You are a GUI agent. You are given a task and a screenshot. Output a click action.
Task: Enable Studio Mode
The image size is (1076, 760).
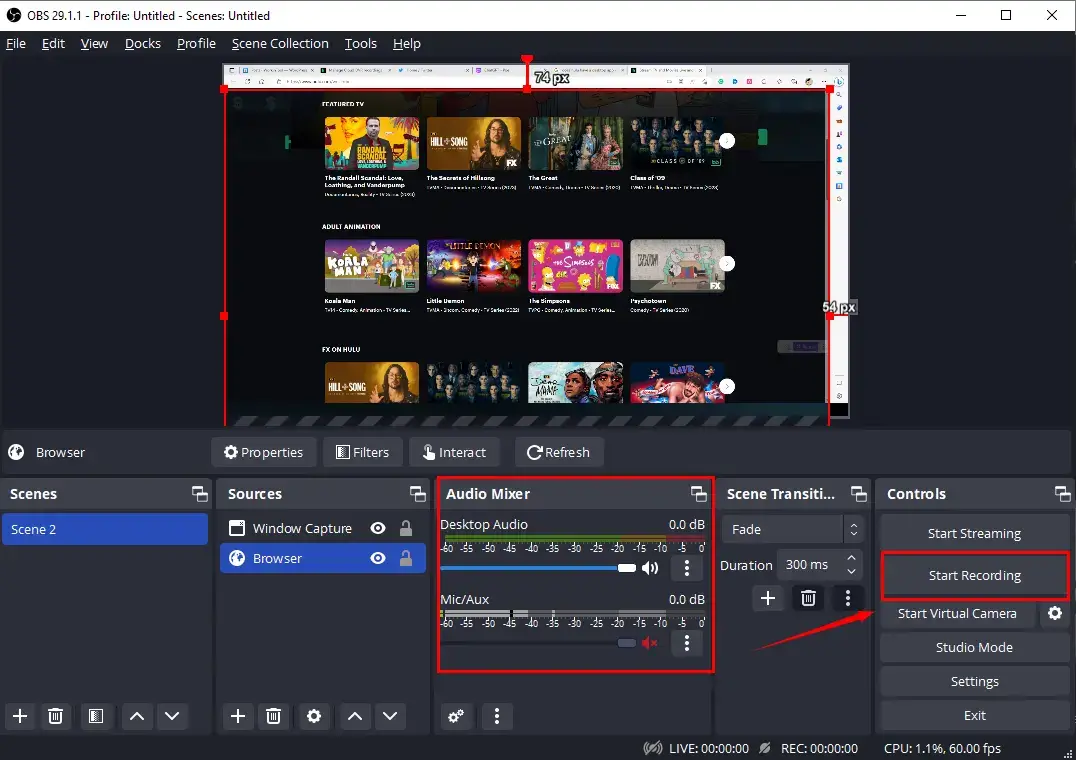974,647
